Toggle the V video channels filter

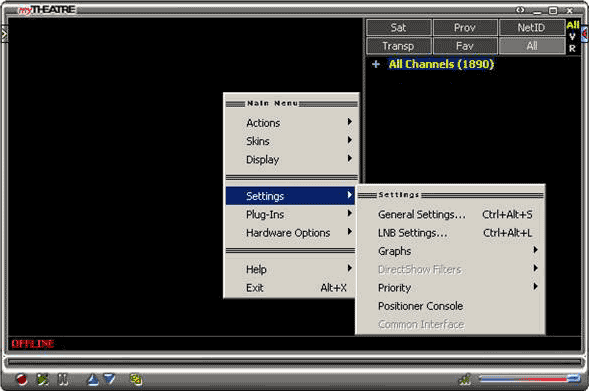(x=572, y=36)
